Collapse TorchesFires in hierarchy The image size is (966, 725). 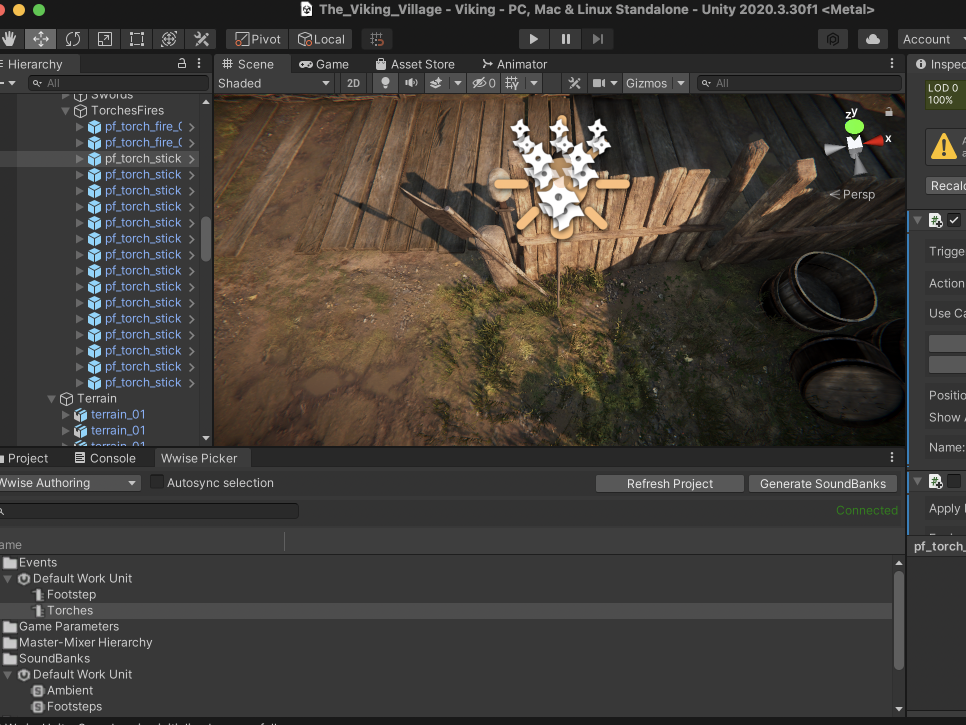[65, 111]
